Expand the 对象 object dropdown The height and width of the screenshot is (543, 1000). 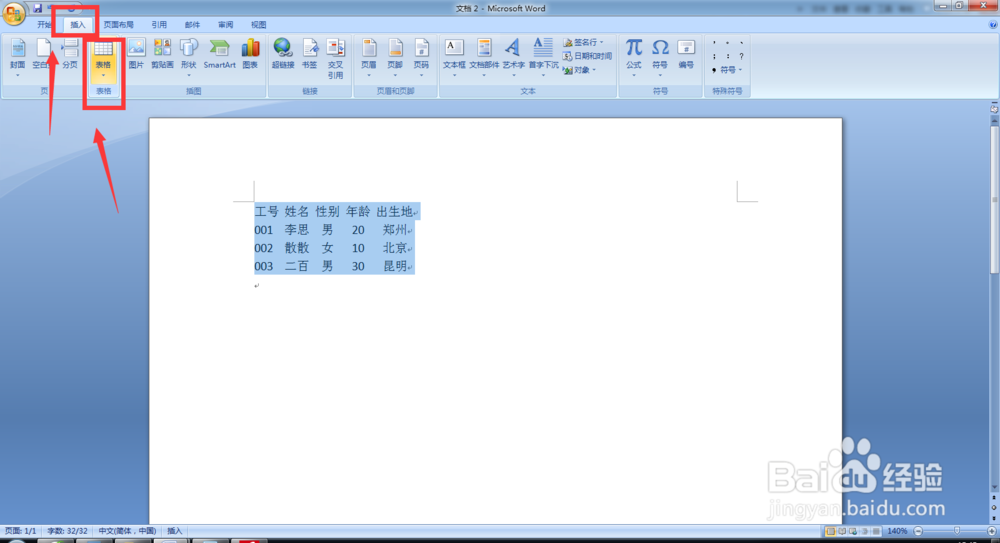tap(580, 70)
